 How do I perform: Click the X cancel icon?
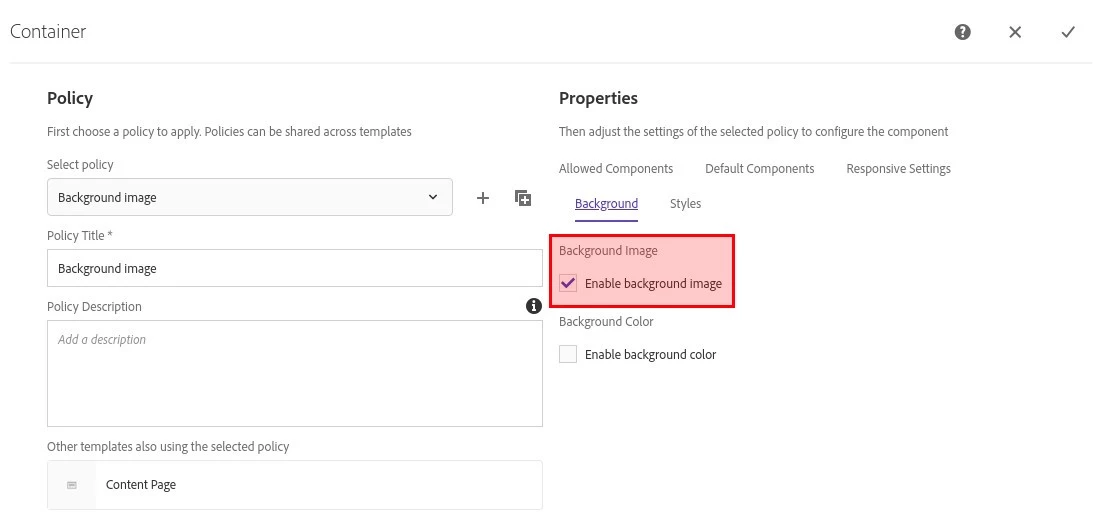click(x=1015, y=32)
